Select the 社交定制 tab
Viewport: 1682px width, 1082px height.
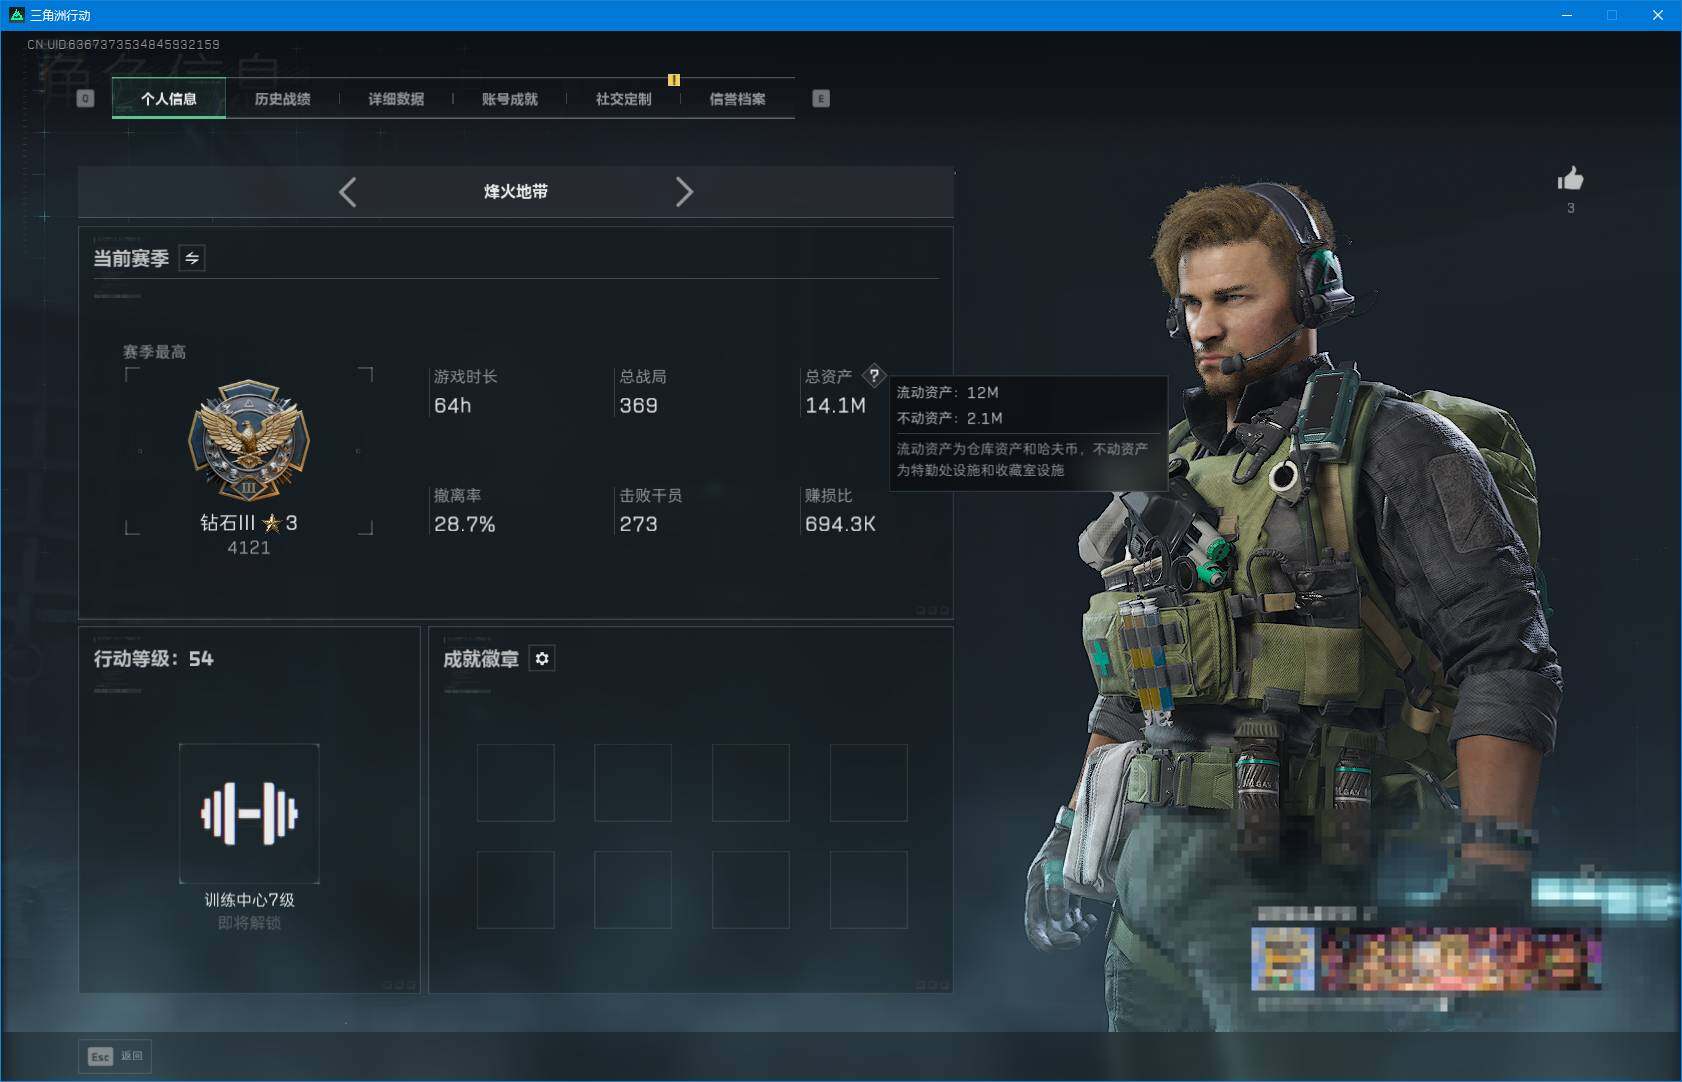624,98
